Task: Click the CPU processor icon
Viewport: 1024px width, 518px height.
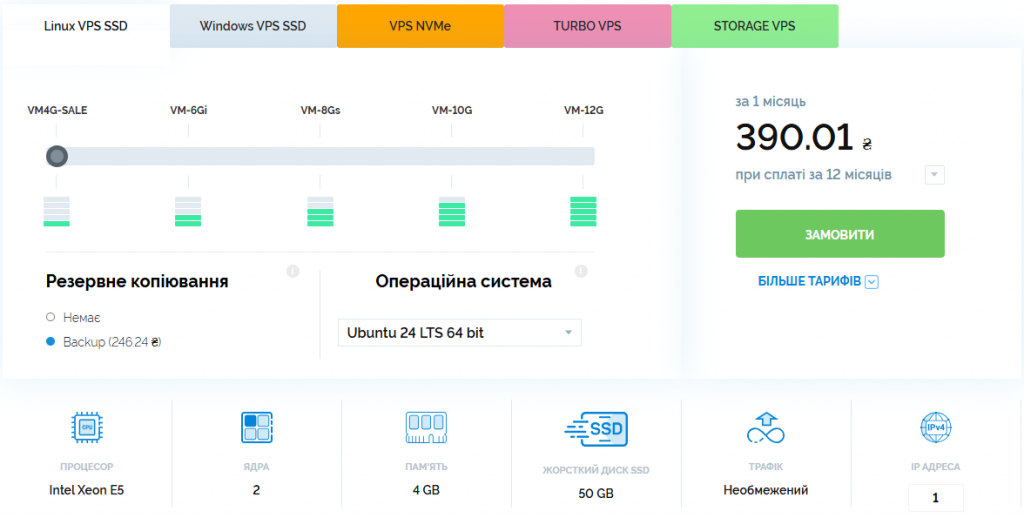Action: tap(87, 427)
